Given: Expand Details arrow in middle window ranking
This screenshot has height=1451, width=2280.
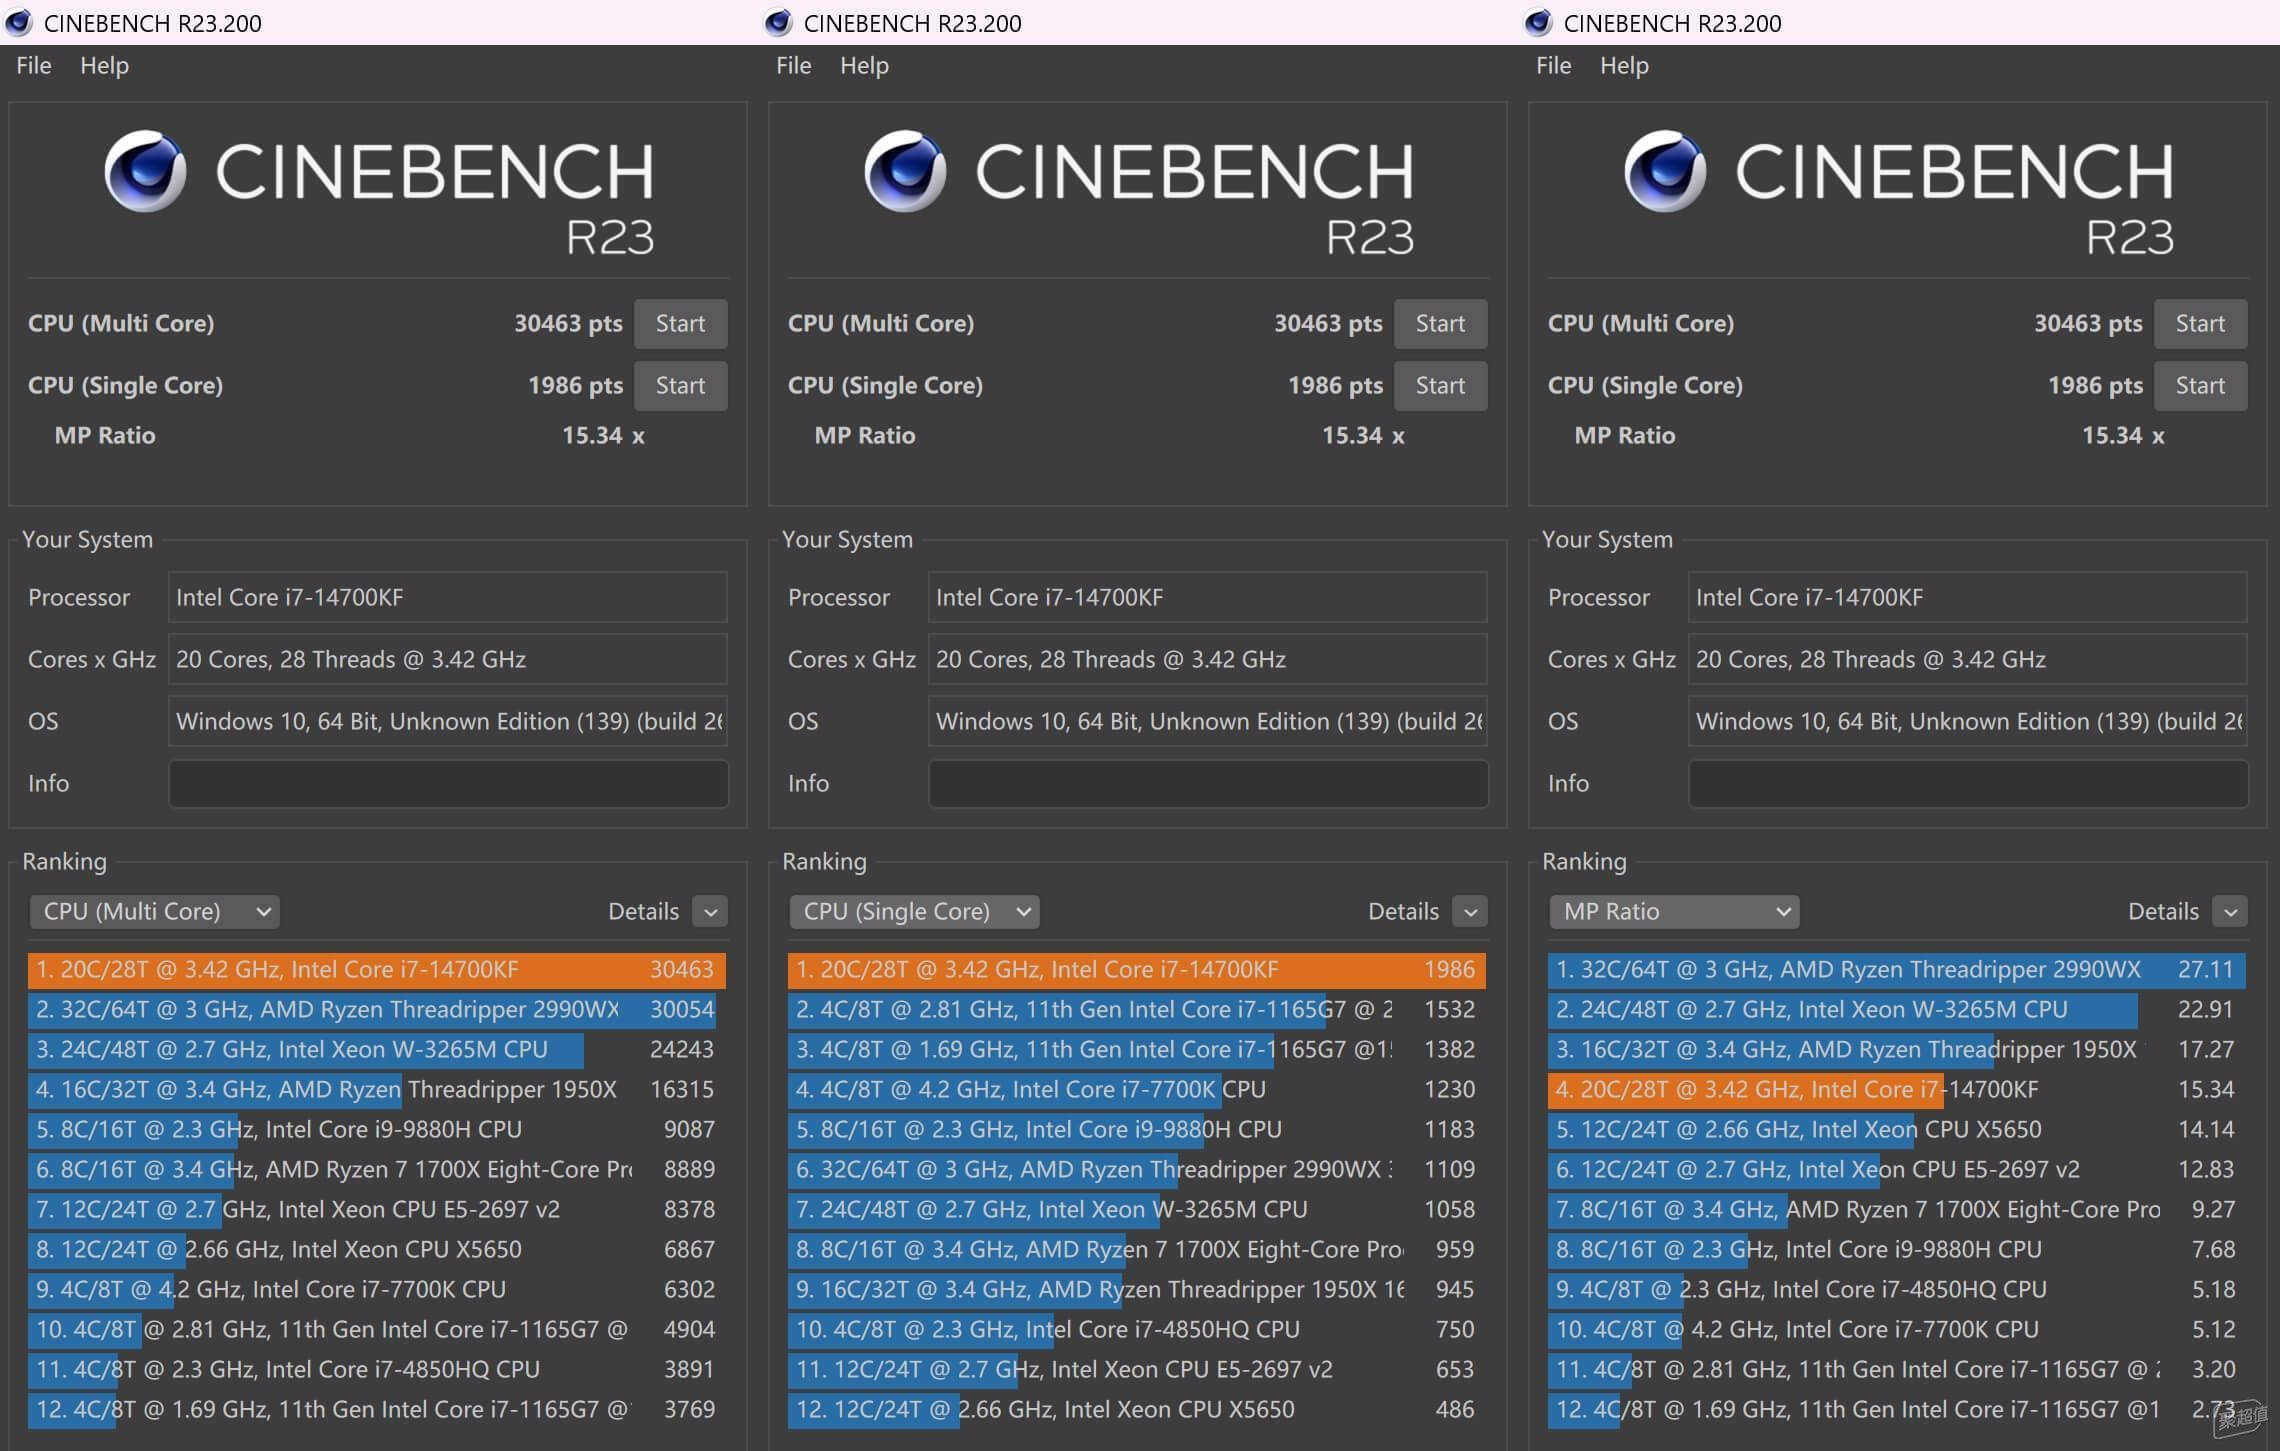Looking at the screenshot, I should point(1470,912).
